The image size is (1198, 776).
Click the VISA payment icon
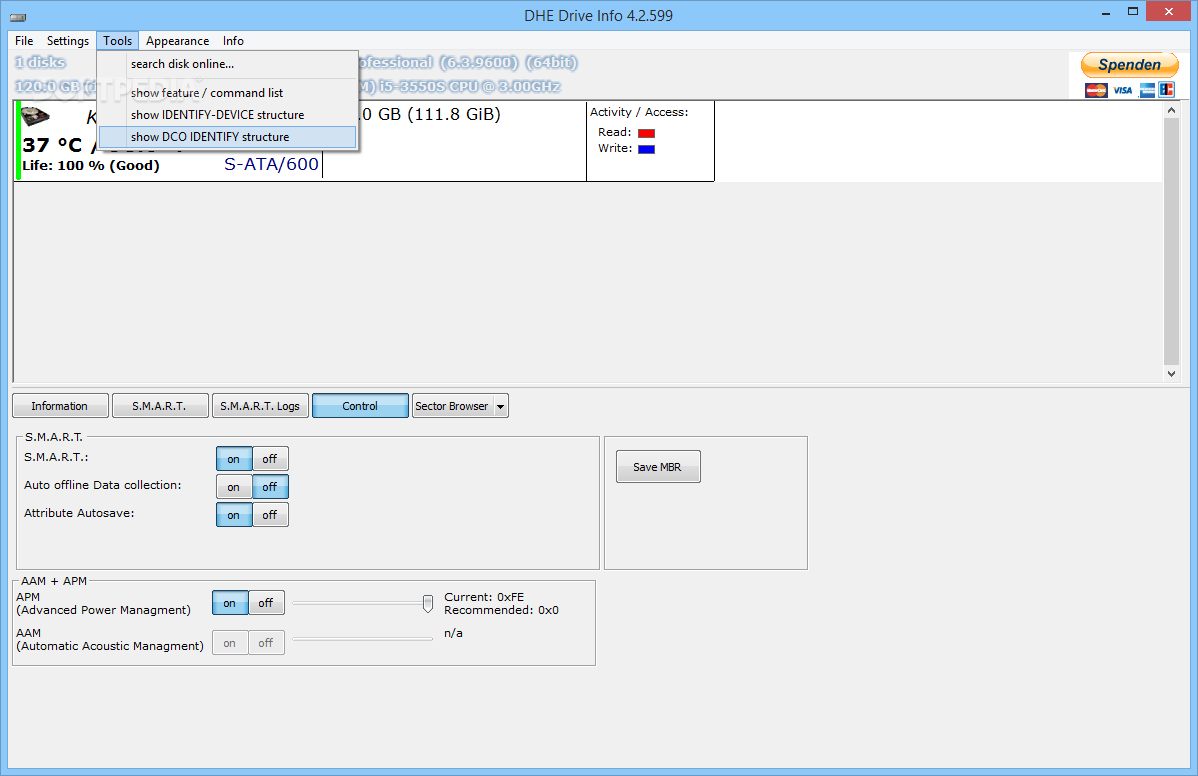point(1122,90)
